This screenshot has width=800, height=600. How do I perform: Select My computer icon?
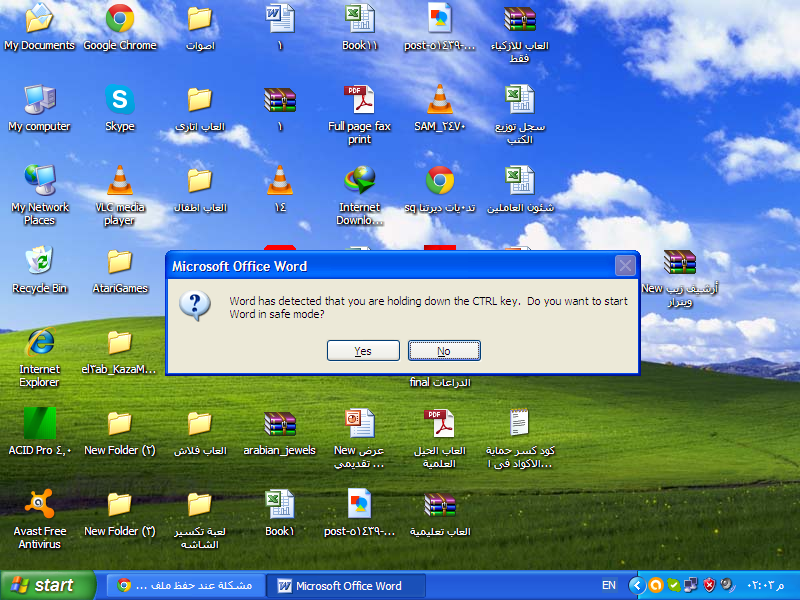(39, 108)
